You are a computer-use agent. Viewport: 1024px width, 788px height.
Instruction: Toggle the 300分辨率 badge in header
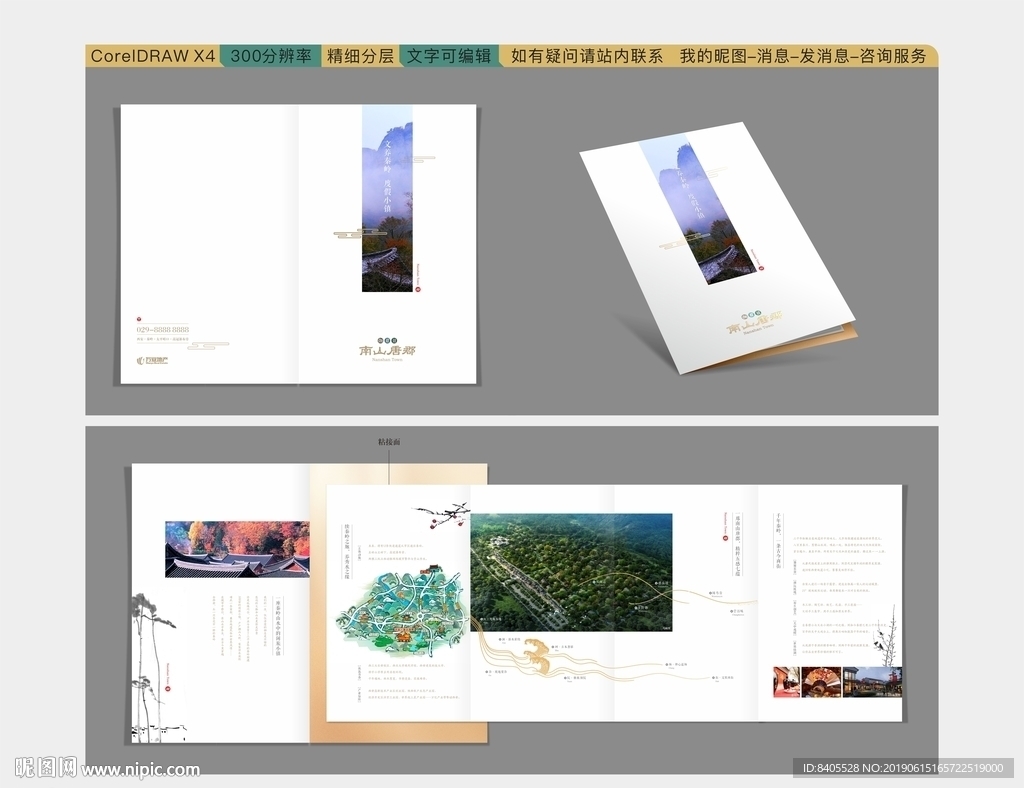click(270, 56)
